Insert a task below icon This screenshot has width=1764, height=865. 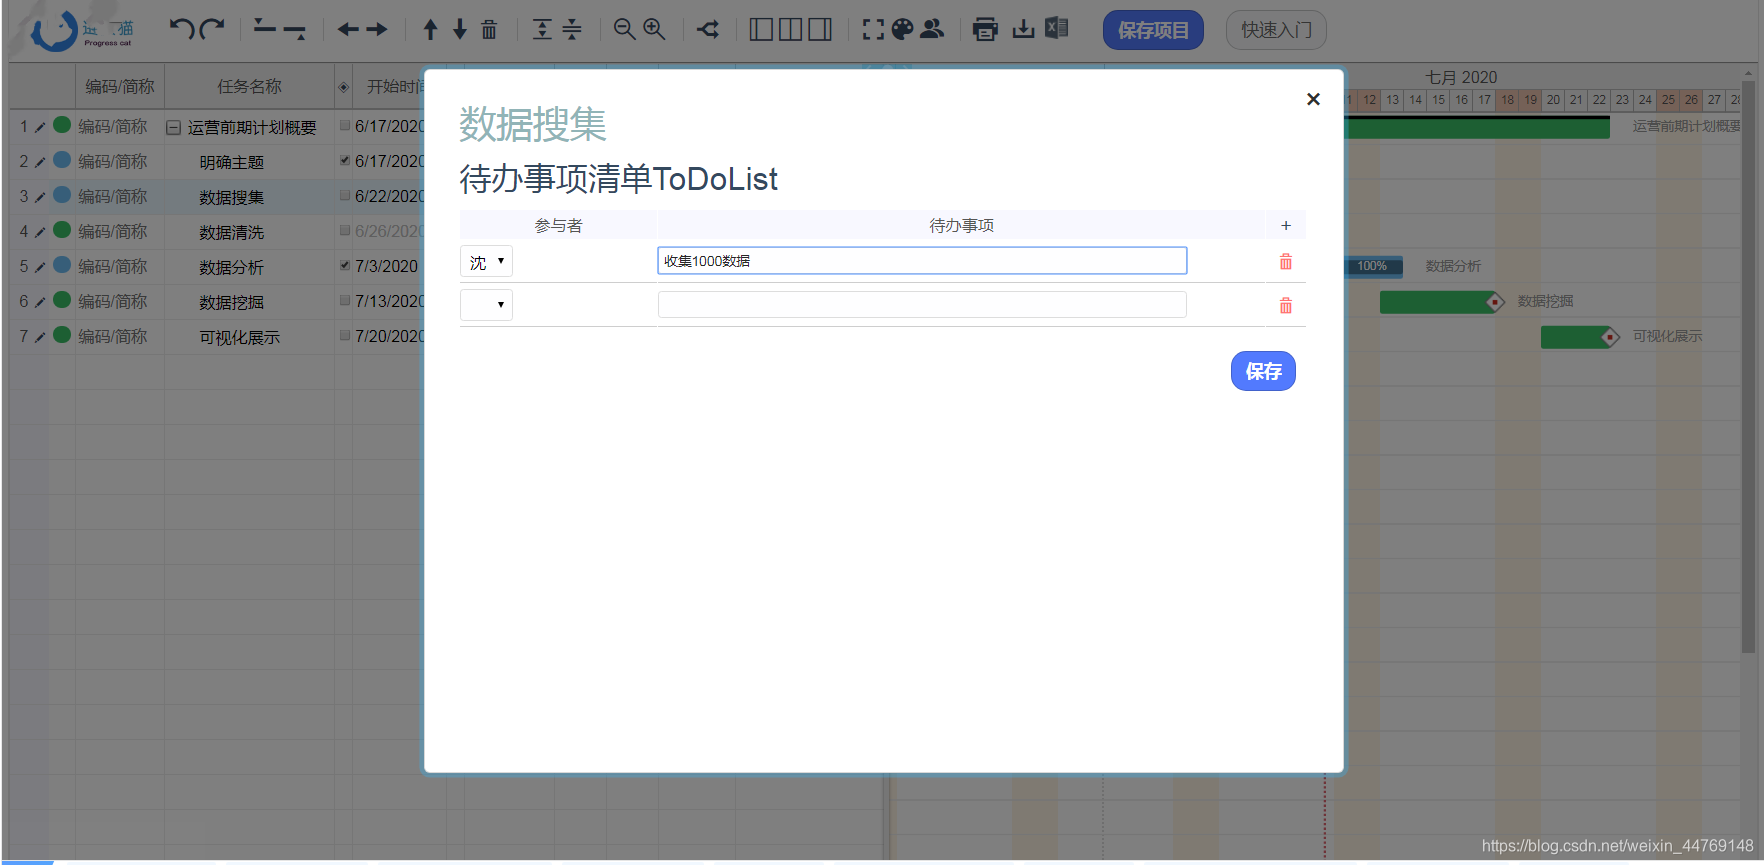(x=295, y=31)
